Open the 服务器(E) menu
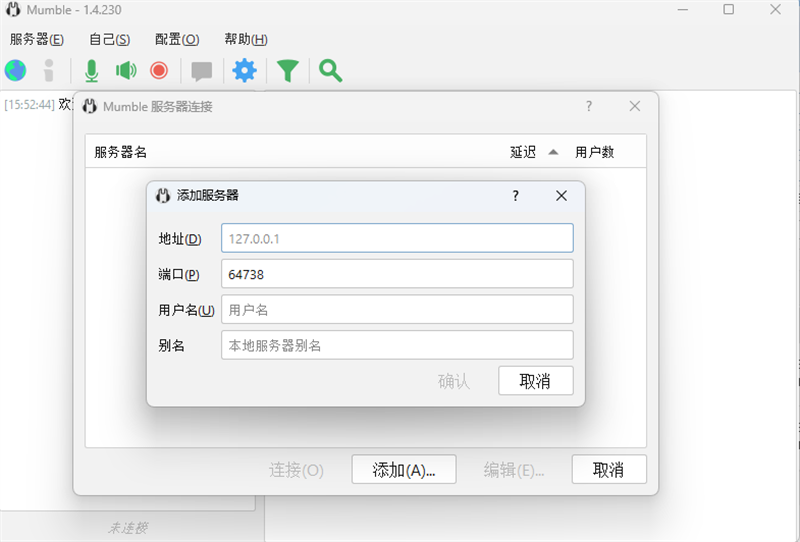The height and width of the screenshot is (542, 800). pyautogui.click(x=37, y=39)
